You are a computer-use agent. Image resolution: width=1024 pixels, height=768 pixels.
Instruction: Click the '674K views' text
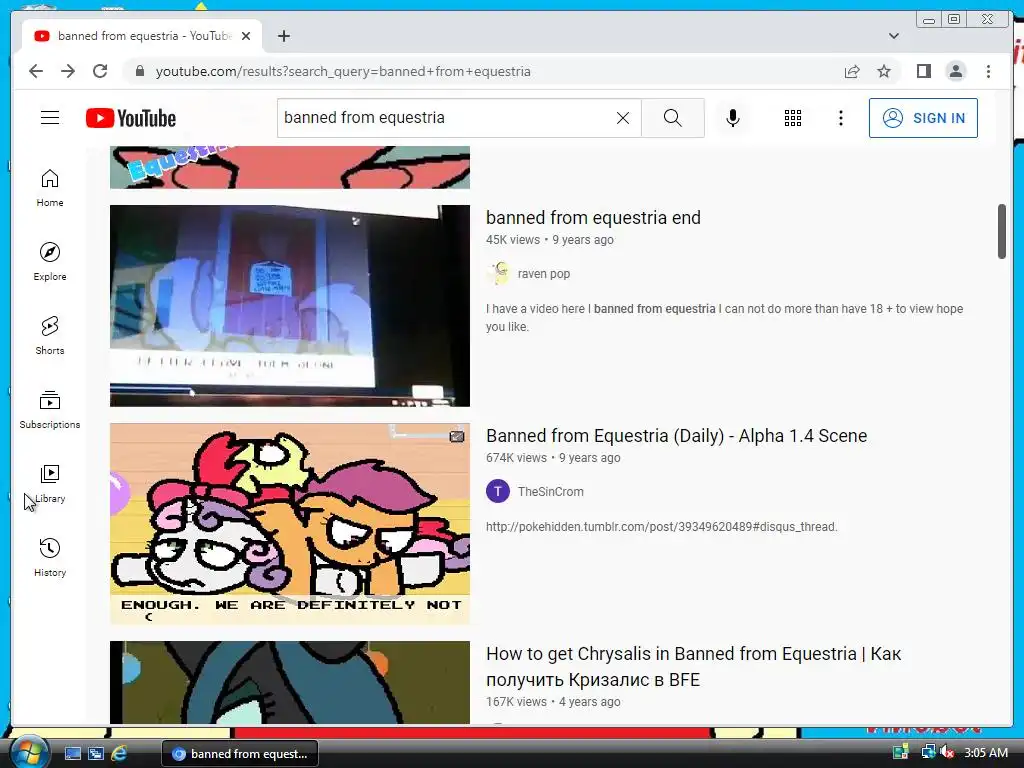[516, 458]
